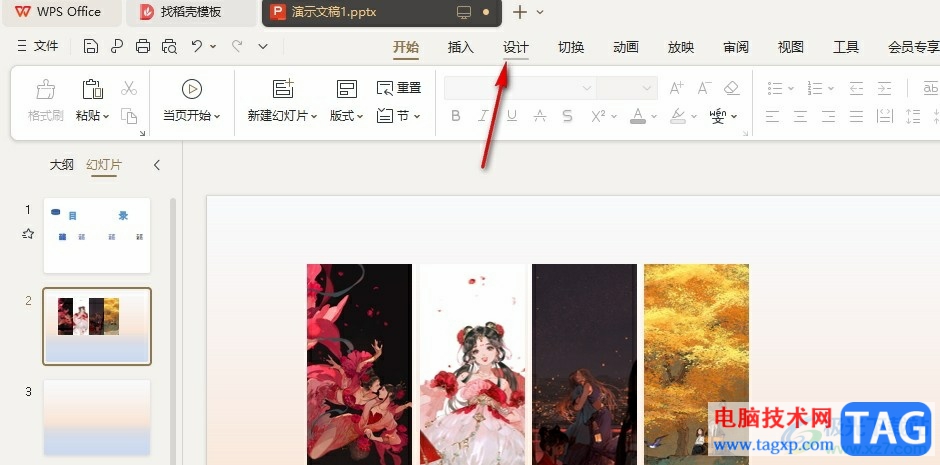Toggle Strikethrough formatting
This screenshot has height=465, width=940.
pos(540,116)
